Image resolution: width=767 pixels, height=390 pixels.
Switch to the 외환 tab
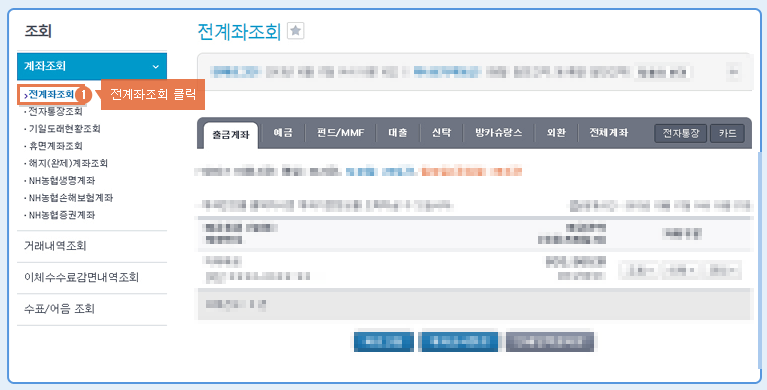click(x=556, y=133)
